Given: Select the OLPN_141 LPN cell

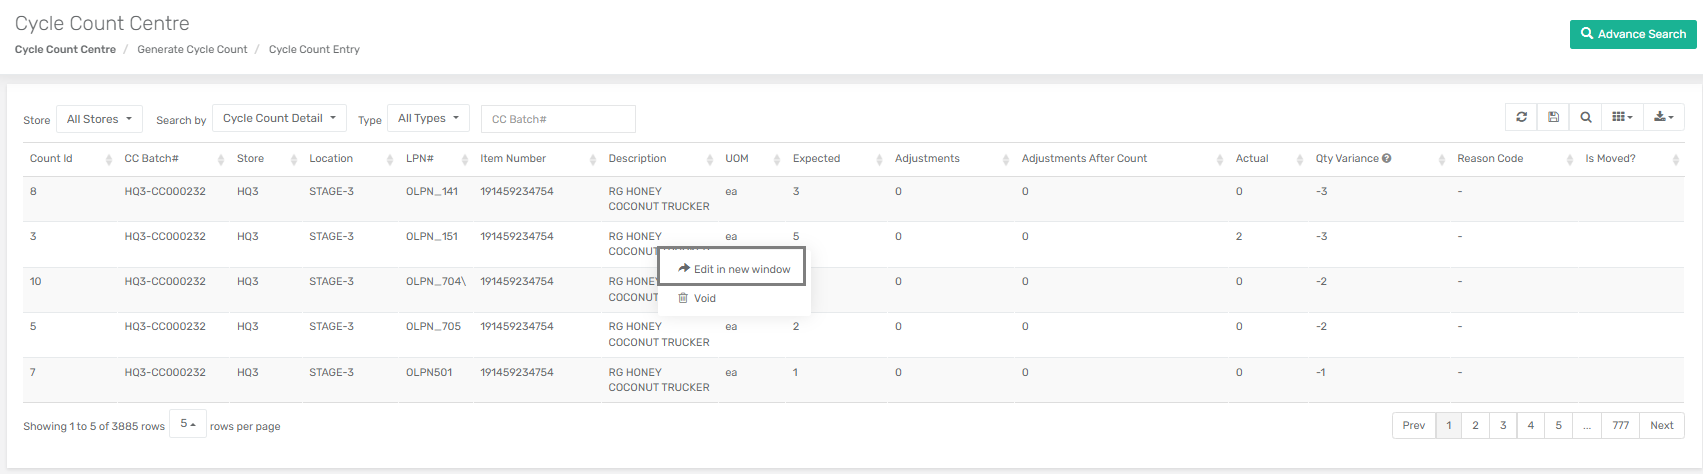Looking at the screenshot, I should tap(432, 191).
